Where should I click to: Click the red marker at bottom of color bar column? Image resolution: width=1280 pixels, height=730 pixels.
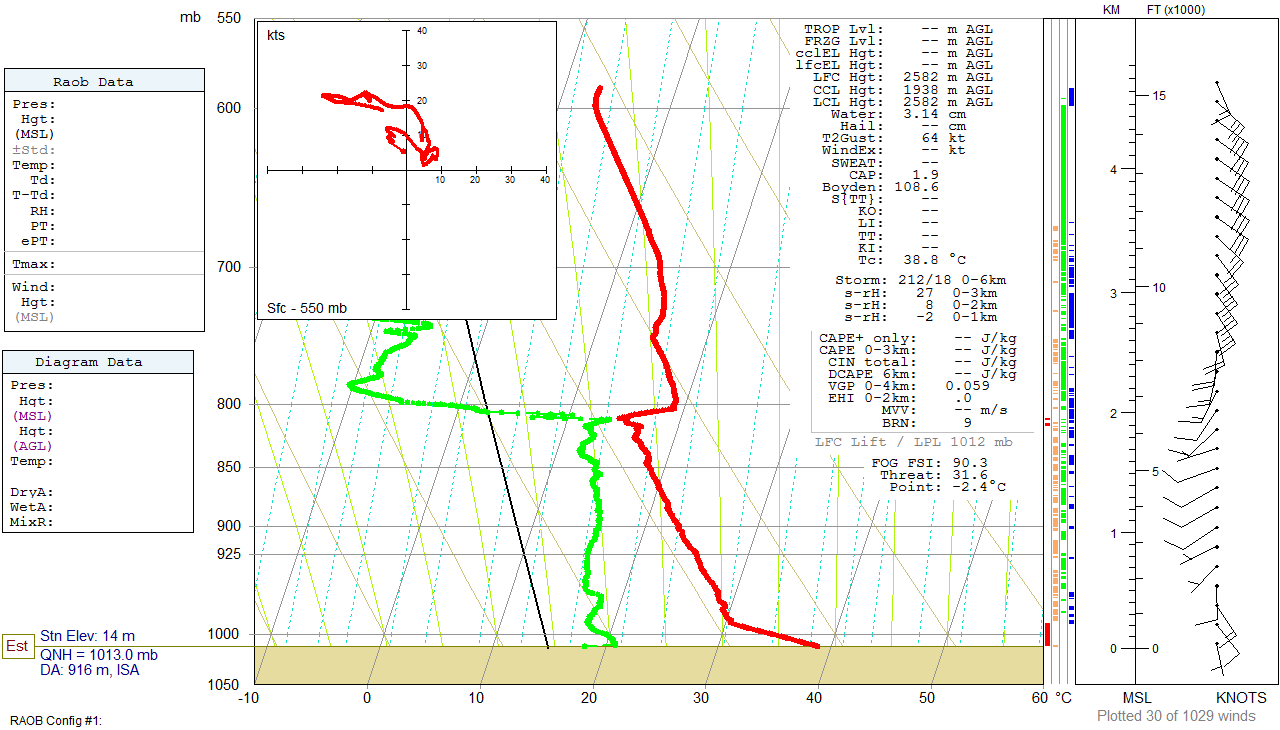pos(1047,634)
